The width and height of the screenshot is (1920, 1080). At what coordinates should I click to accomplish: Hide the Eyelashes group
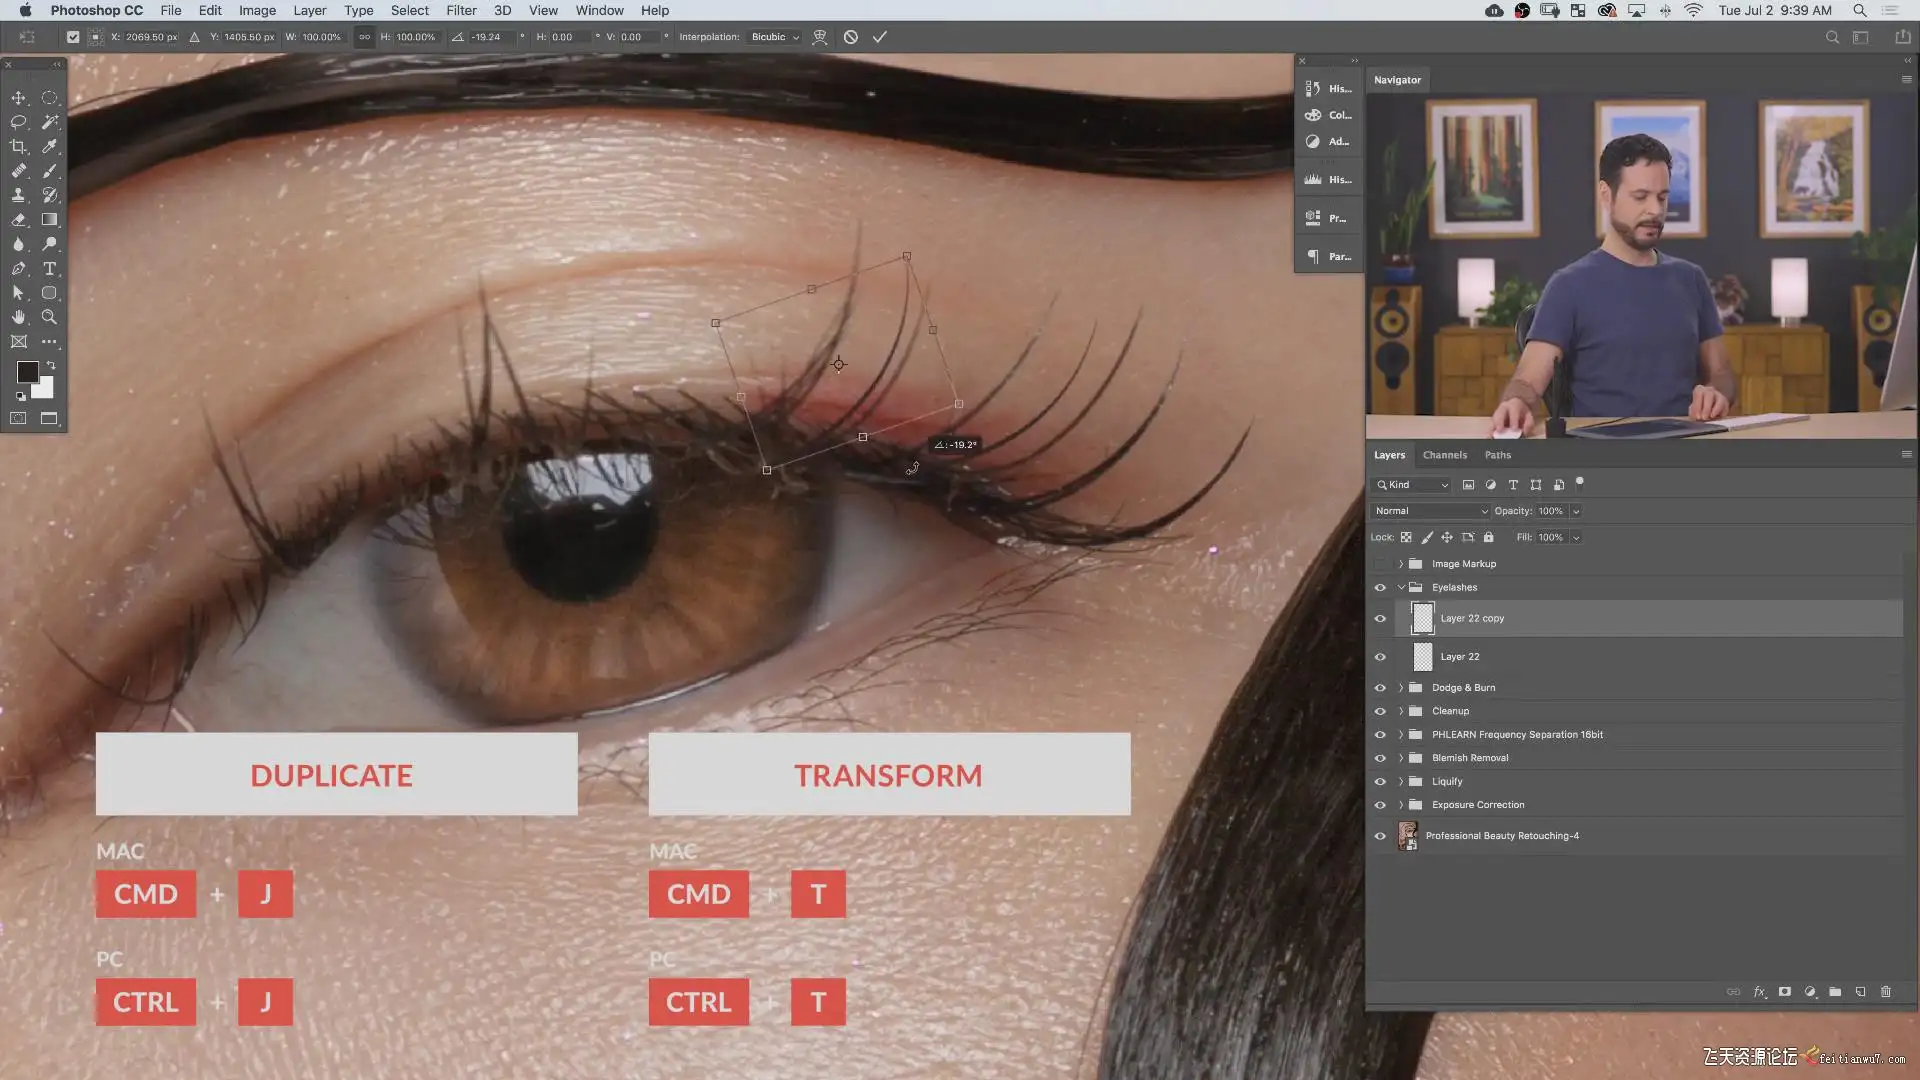1380,588
